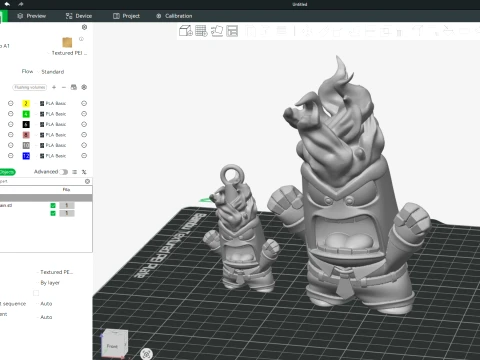Open PLA Basic dropdown for filament 4
The width and height of the screenshot is (480, 360).
point(53,114)
